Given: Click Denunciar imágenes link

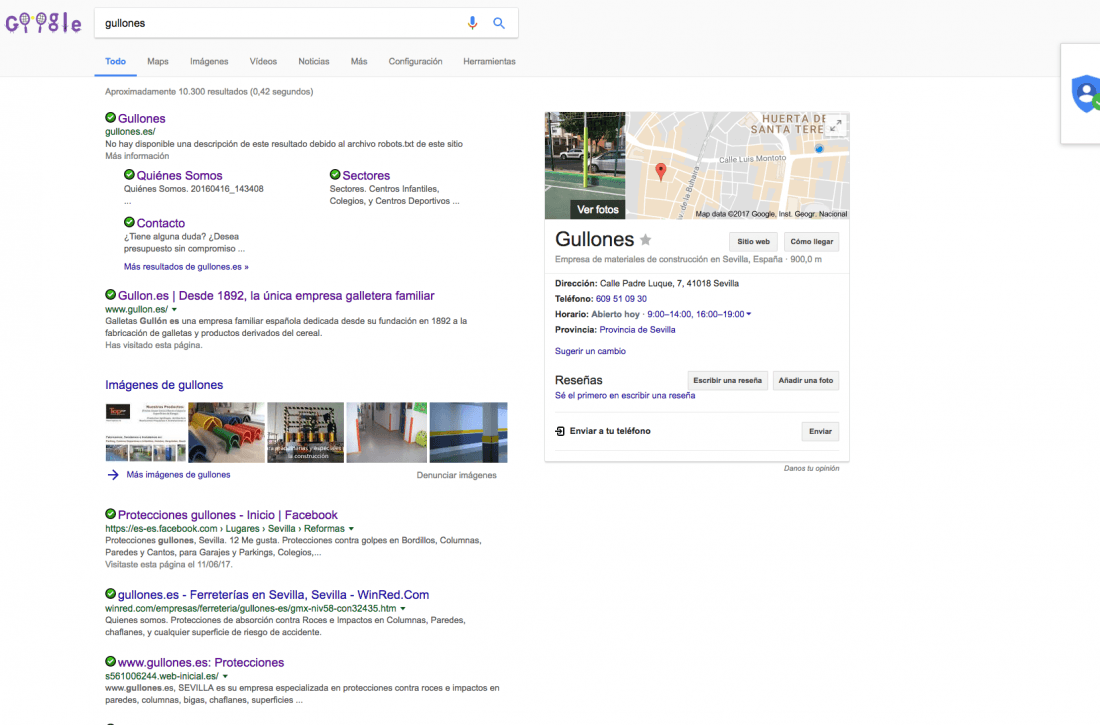Looking at the screenshot, I should coord(457,475).
